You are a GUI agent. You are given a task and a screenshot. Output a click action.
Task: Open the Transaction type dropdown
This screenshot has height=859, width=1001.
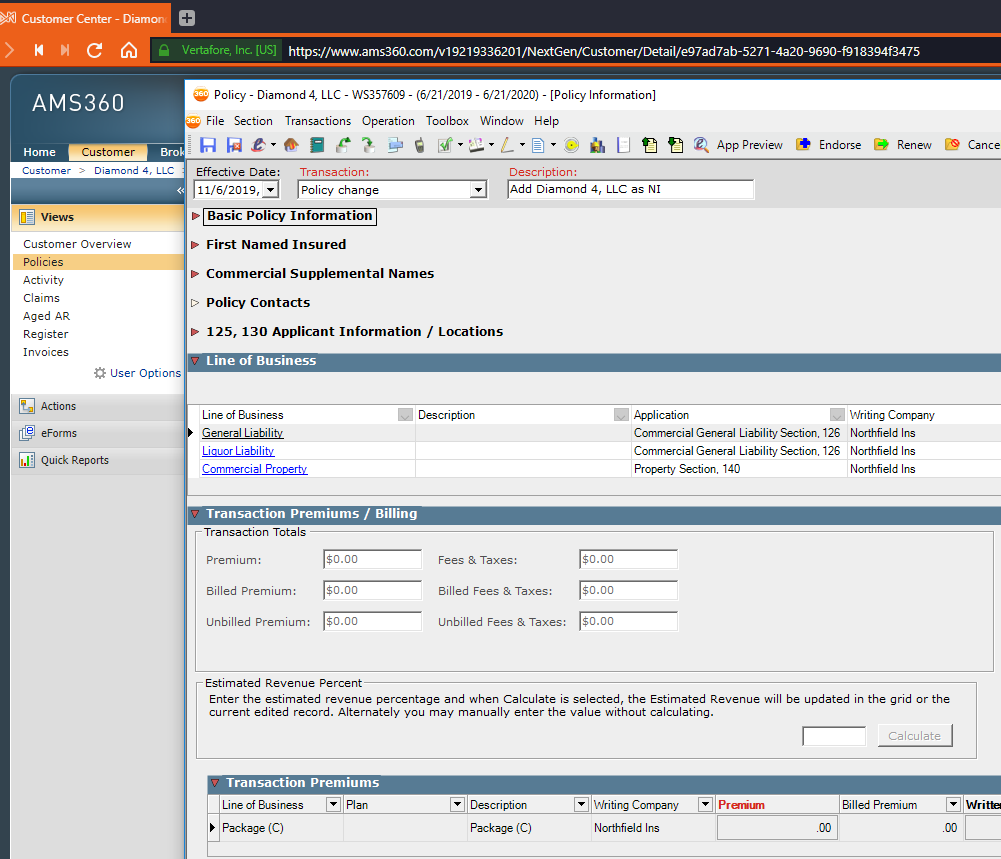477,190
